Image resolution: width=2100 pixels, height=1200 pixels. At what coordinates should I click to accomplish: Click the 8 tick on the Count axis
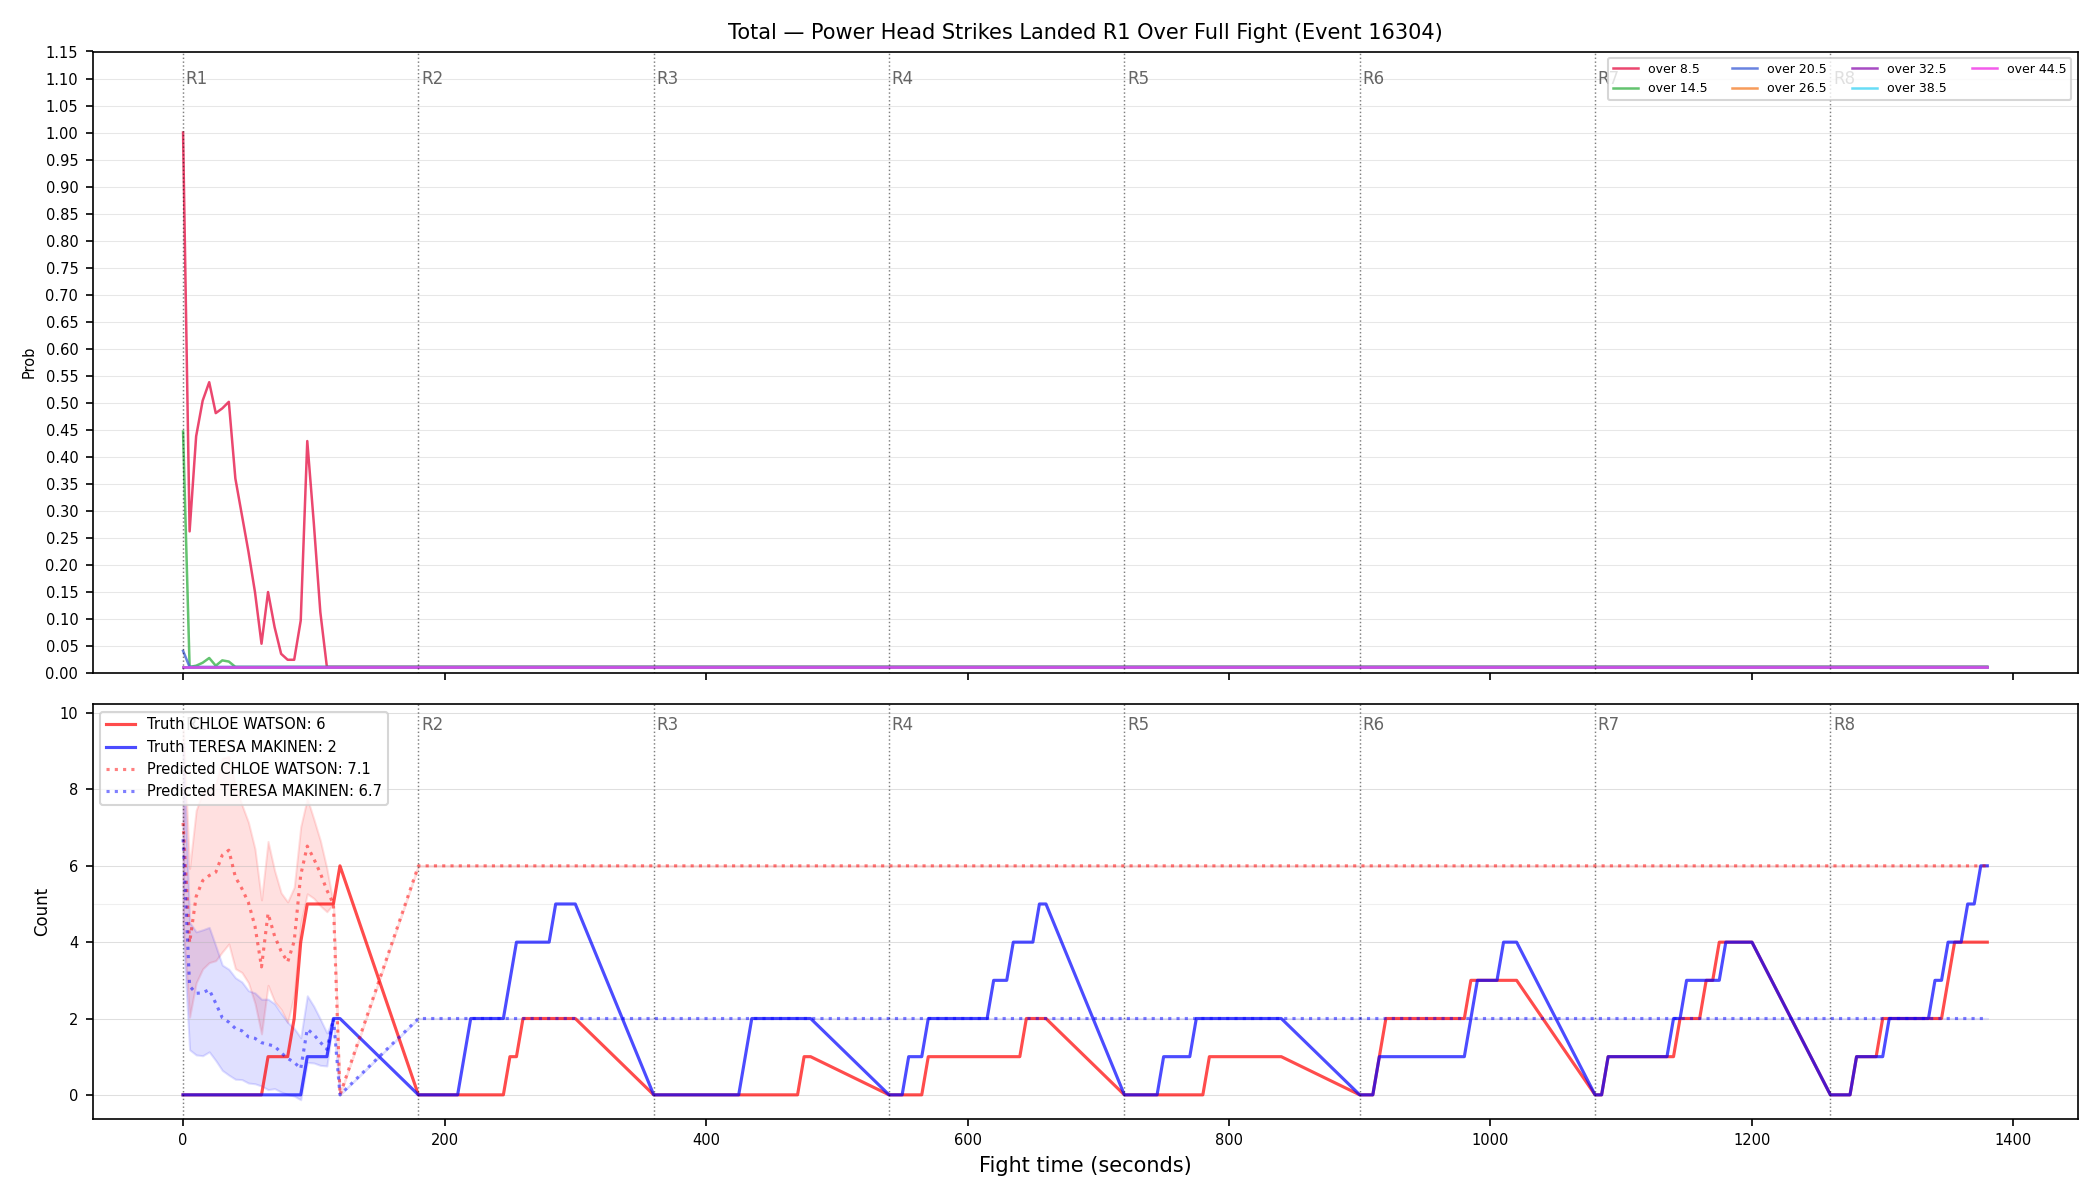73,790
